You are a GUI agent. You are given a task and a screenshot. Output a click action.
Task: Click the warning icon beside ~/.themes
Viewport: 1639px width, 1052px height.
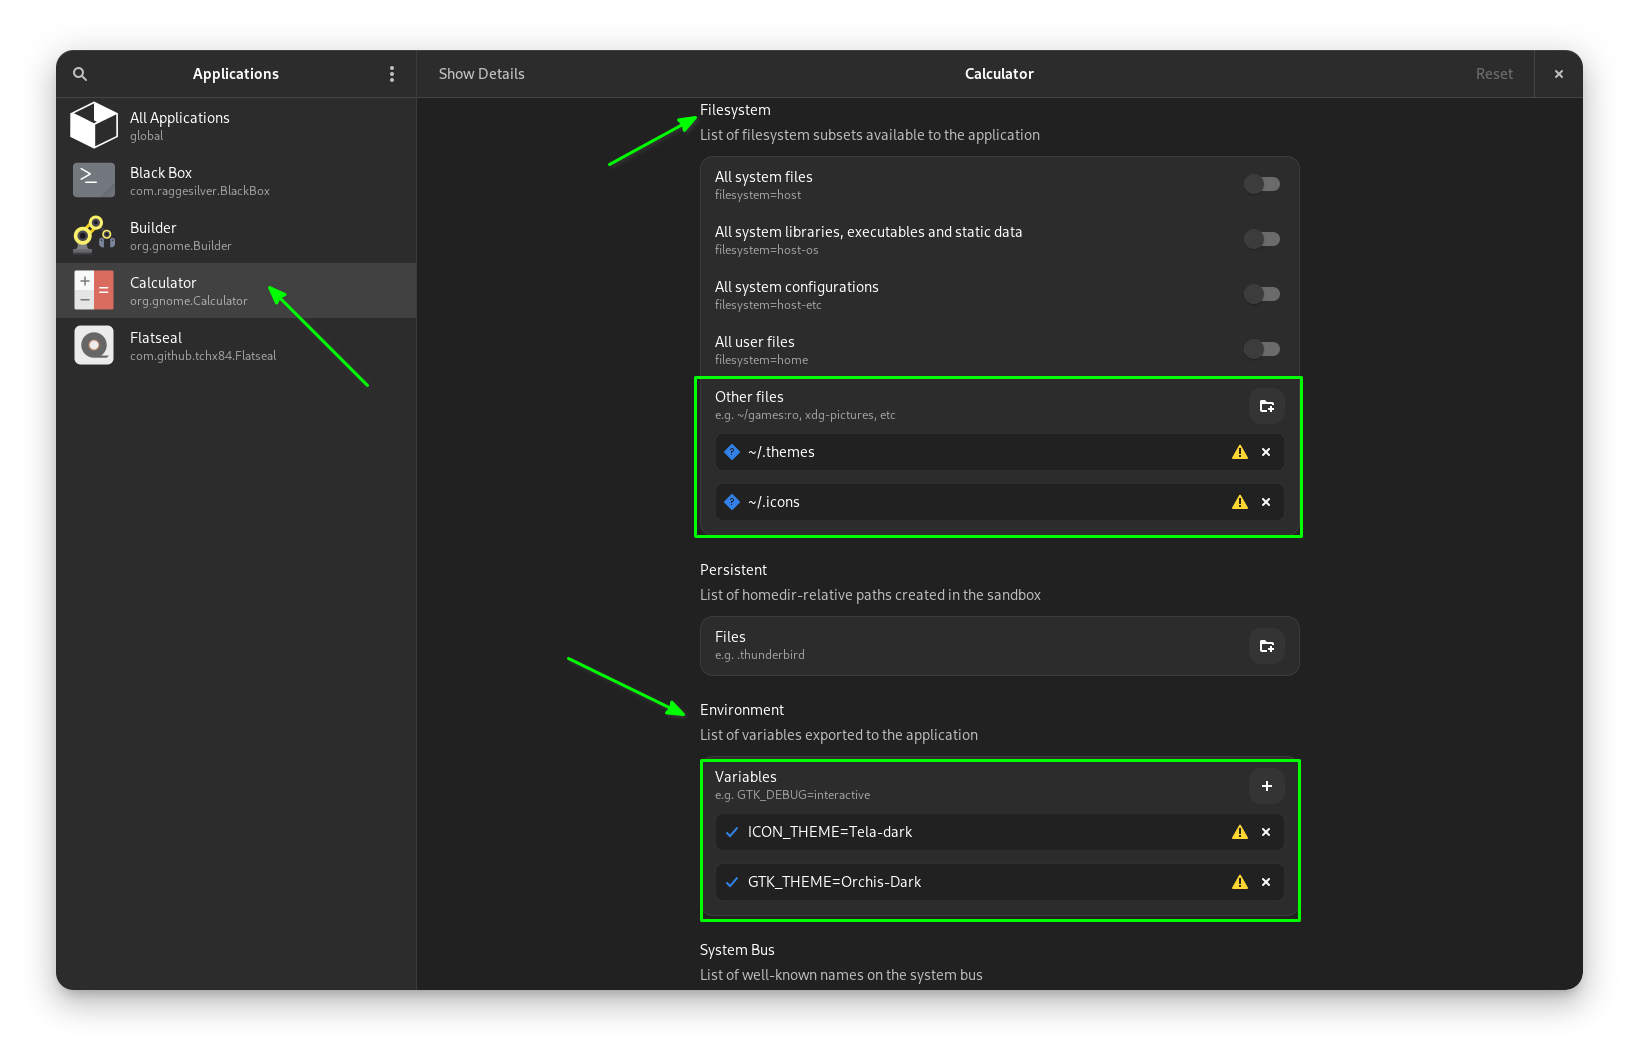[1240, 452]
